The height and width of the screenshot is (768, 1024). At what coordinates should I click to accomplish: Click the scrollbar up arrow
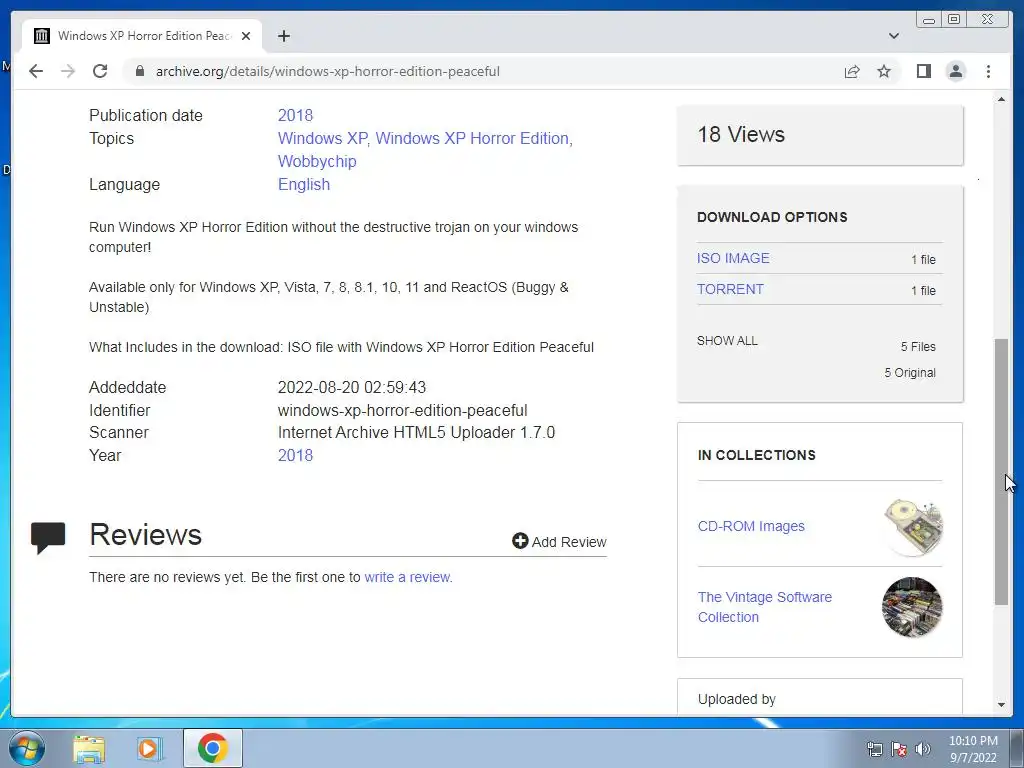click(1001, 99)
